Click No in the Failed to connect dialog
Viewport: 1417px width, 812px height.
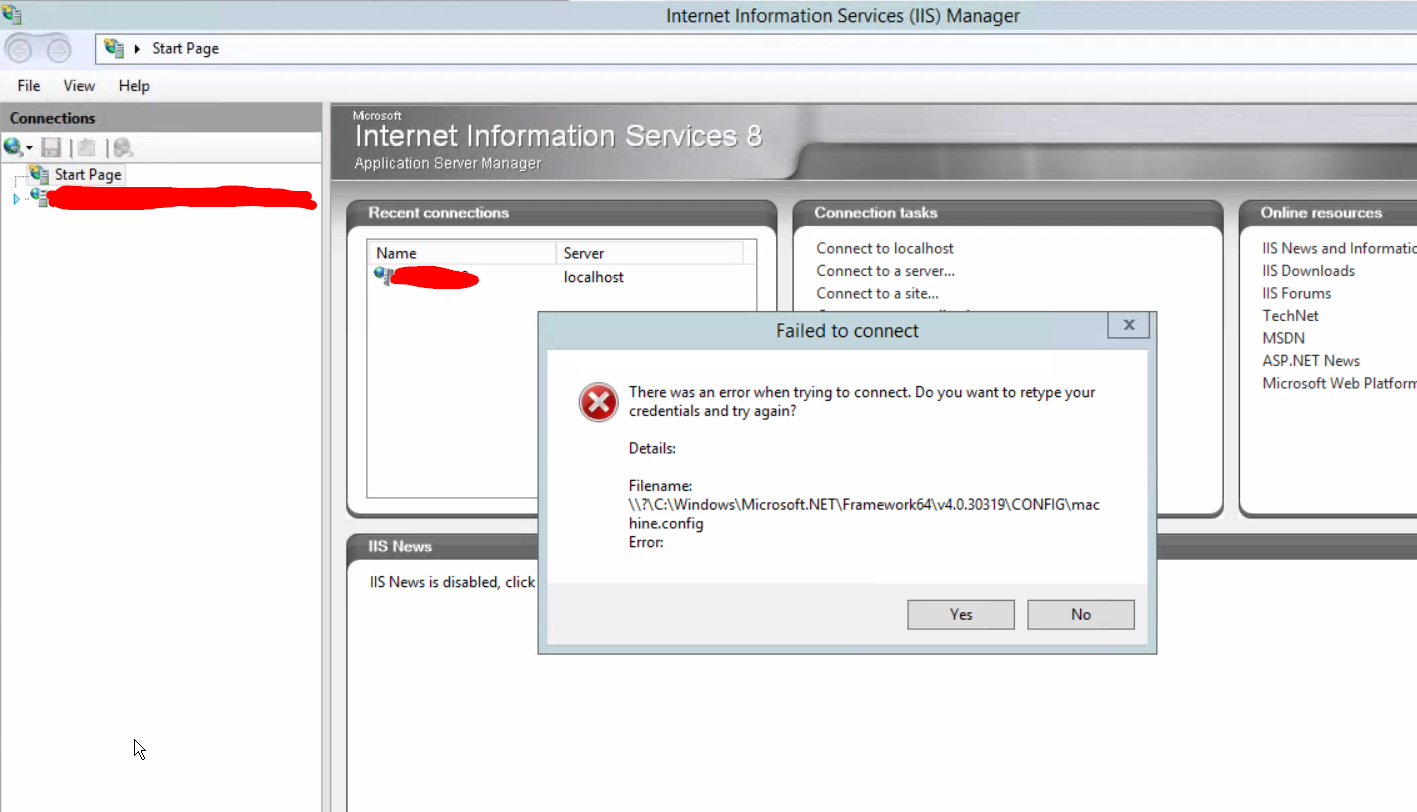(x=1080, y=614)
